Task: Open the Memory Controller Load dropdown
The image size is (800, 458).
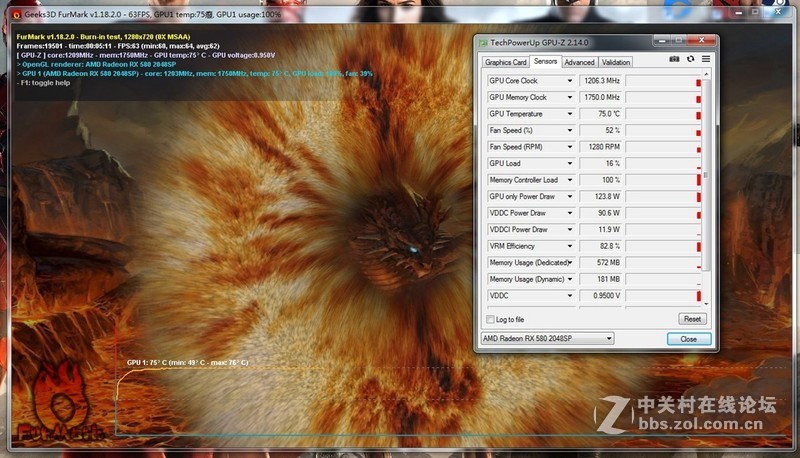Action: [570, 180]
